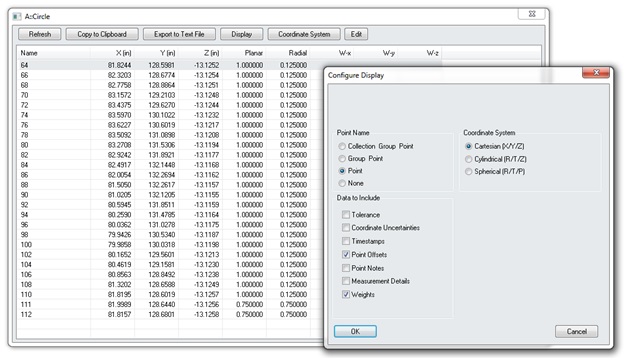The width and height of the screenshot is (628, 360).
Task: Click the A:Circle window title icon
Action: tap(17, 16)
